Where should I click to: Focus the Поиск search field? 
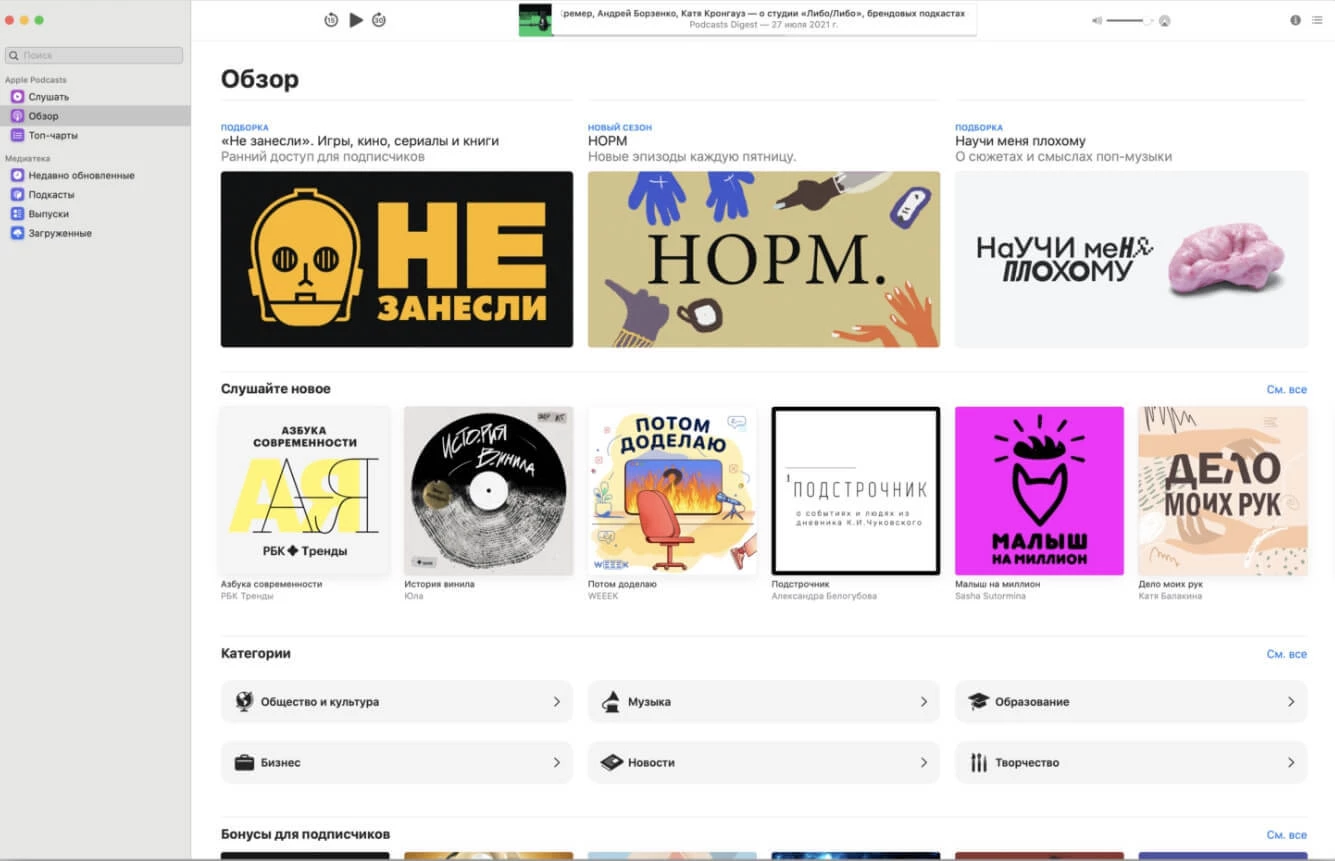pos(94,56)
